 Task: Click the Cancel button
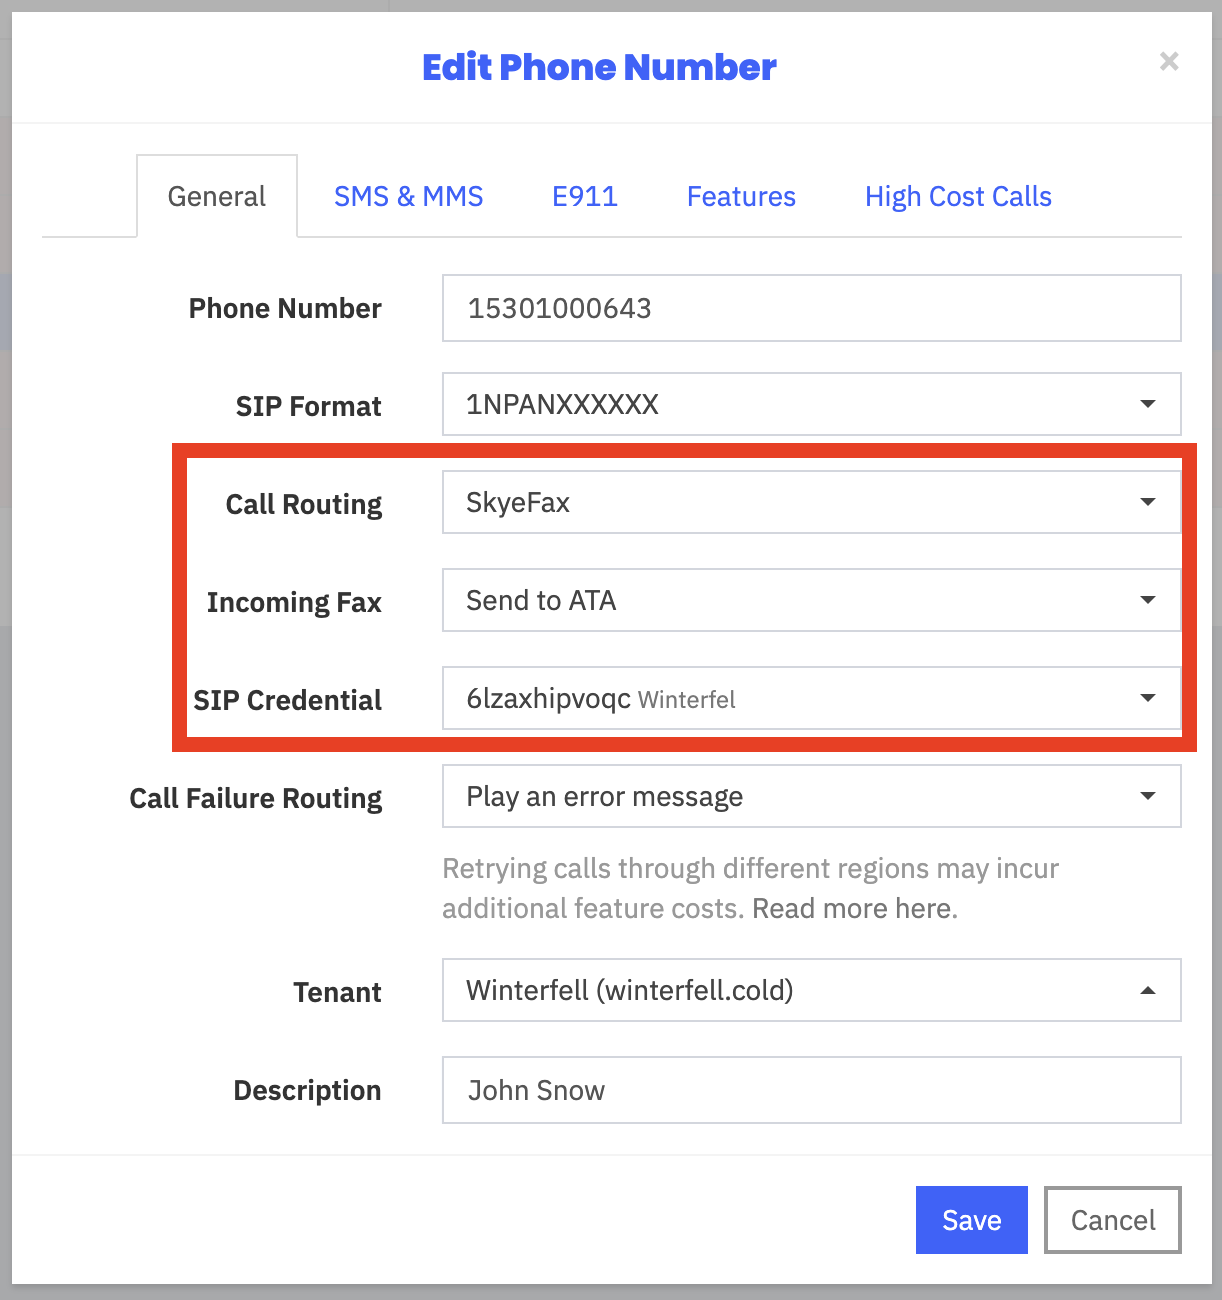point(1113,1220)
